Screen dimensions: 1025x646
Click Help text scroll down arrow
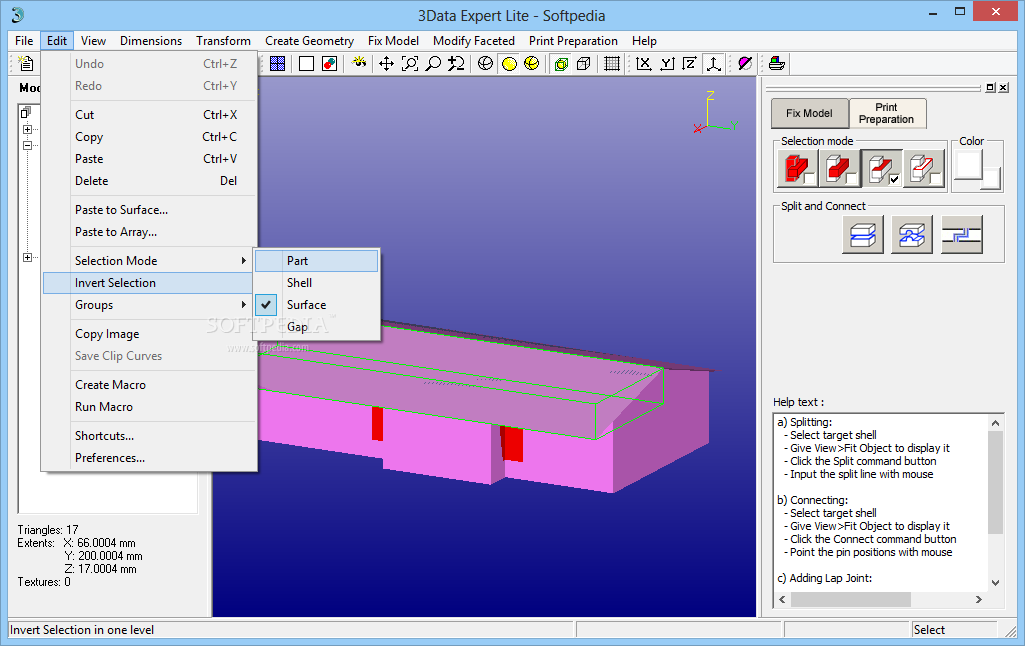995,583
